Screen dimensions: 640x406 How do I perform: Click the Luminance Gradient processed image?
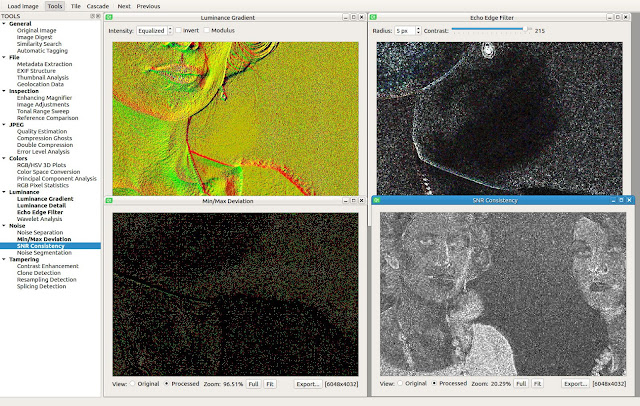pyautogui.click(x=236, y=118)
